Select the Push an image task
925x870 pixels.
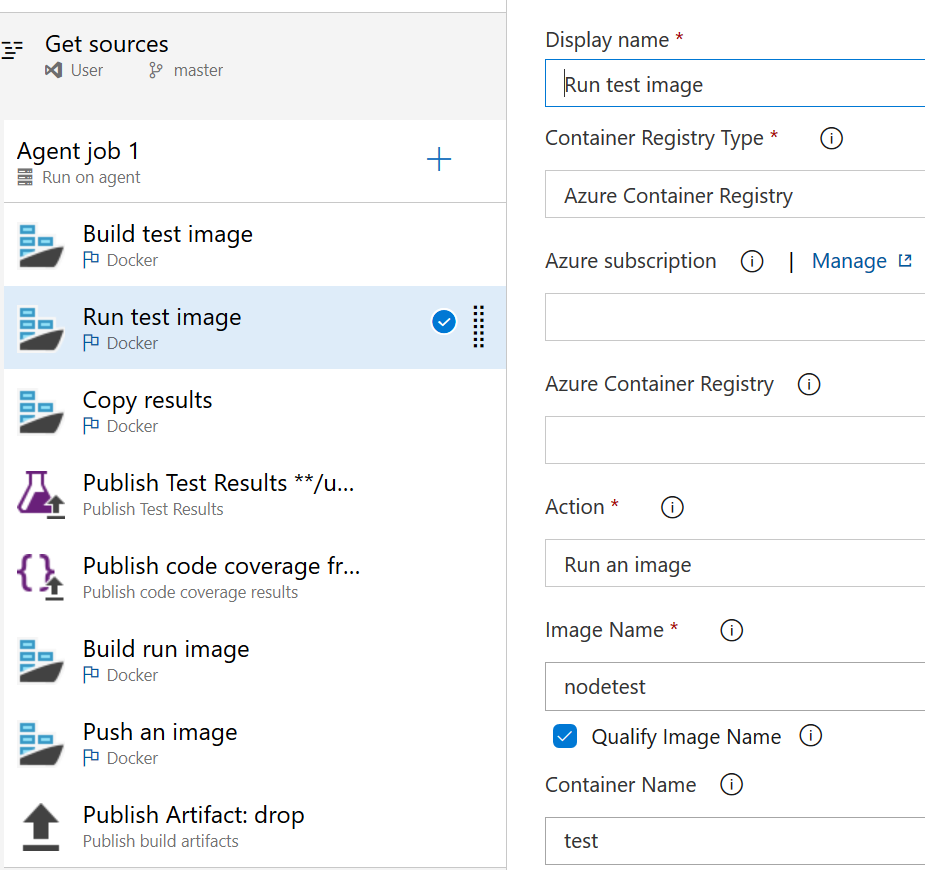(255, 744)
